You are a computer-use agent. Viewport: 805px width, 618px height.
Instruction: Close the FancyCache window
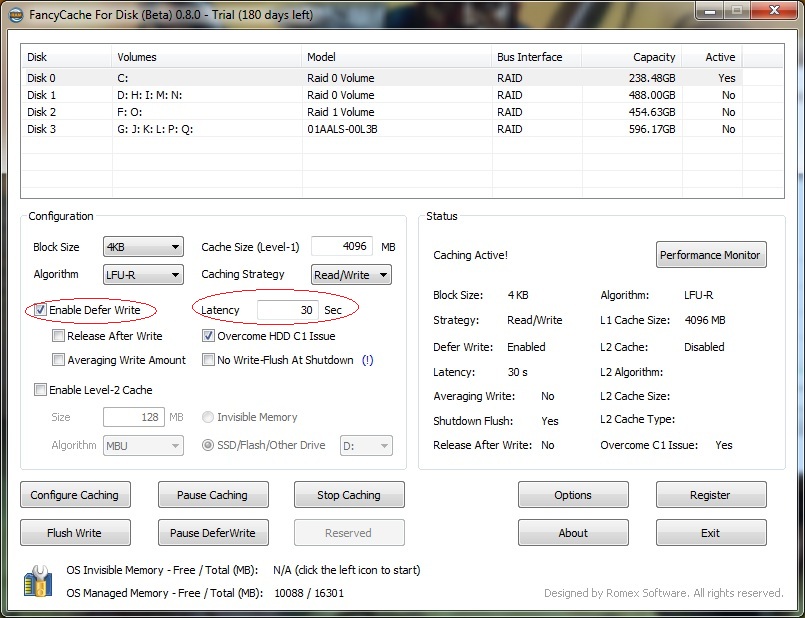(x=775, y=11)
